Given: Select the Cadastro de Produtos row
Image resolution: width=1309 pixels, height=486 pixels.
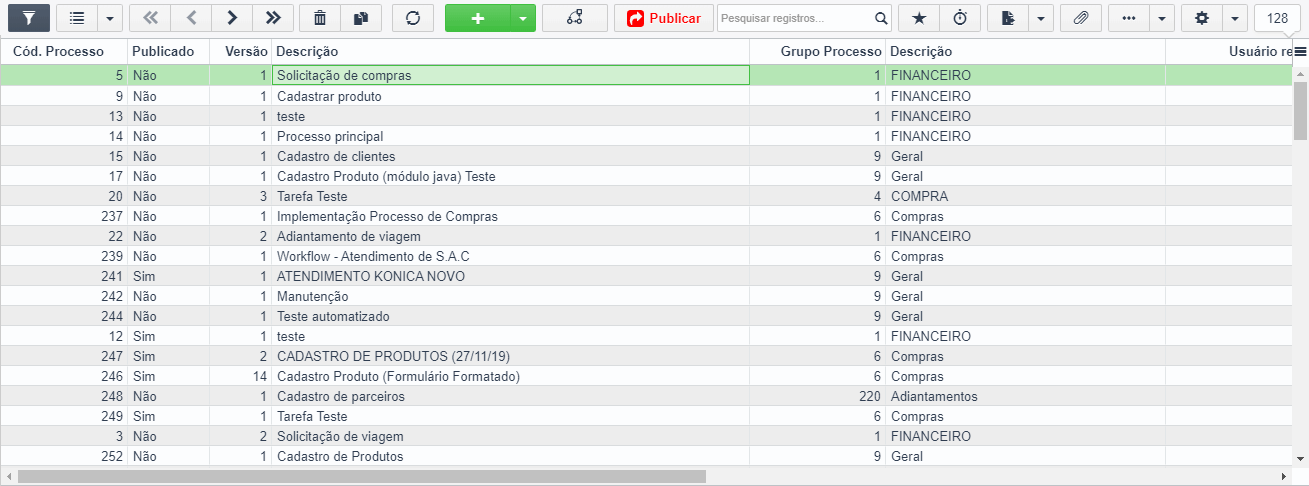Looking at the screenshot, I should 646,456.
